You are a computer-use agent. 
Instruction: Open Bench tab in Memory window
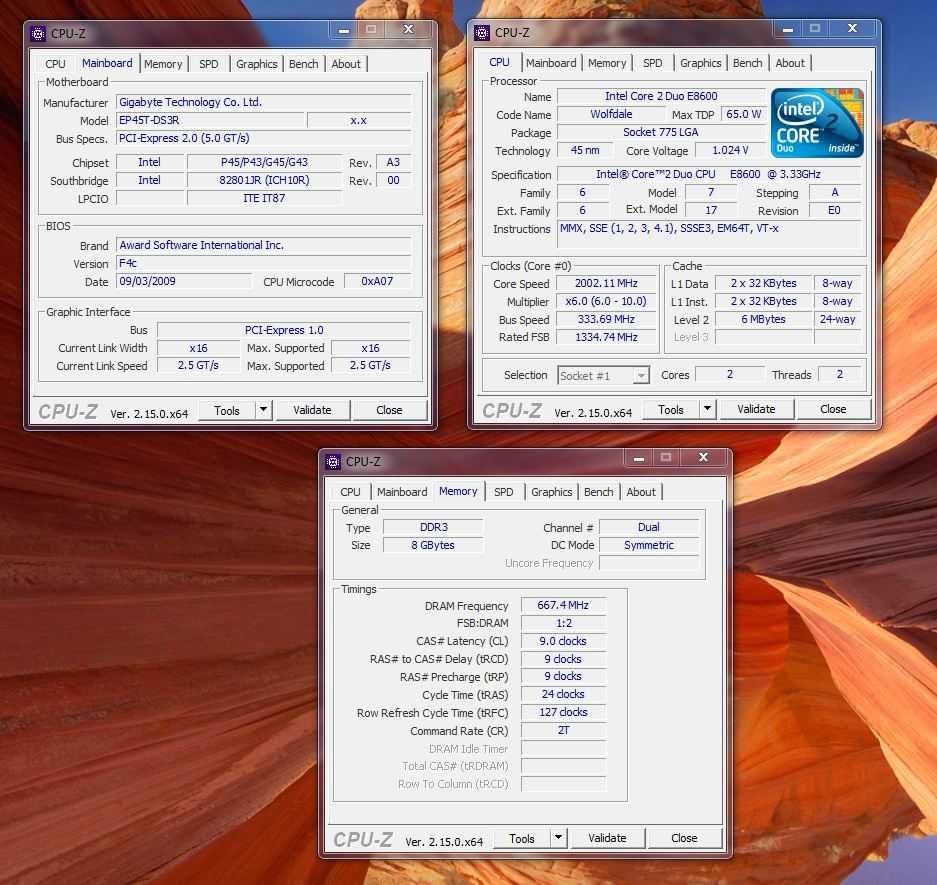pos(599,492)
